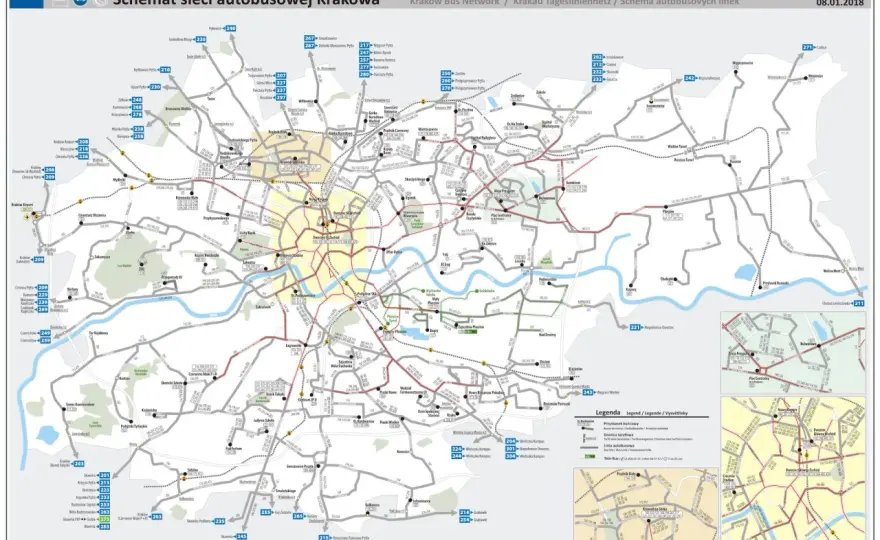Click the blue route 208 badge
880x540 pixels.
click(83, 142)
